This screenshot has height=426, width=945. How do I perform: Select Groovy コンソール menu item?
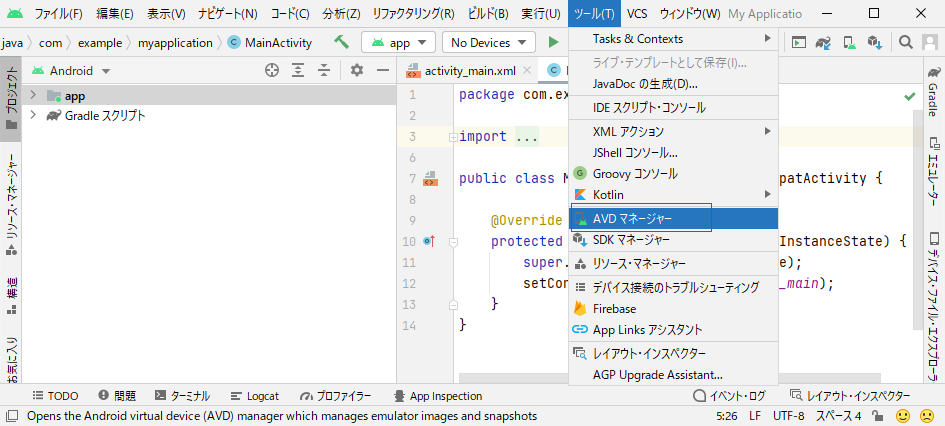click(673, 174)
